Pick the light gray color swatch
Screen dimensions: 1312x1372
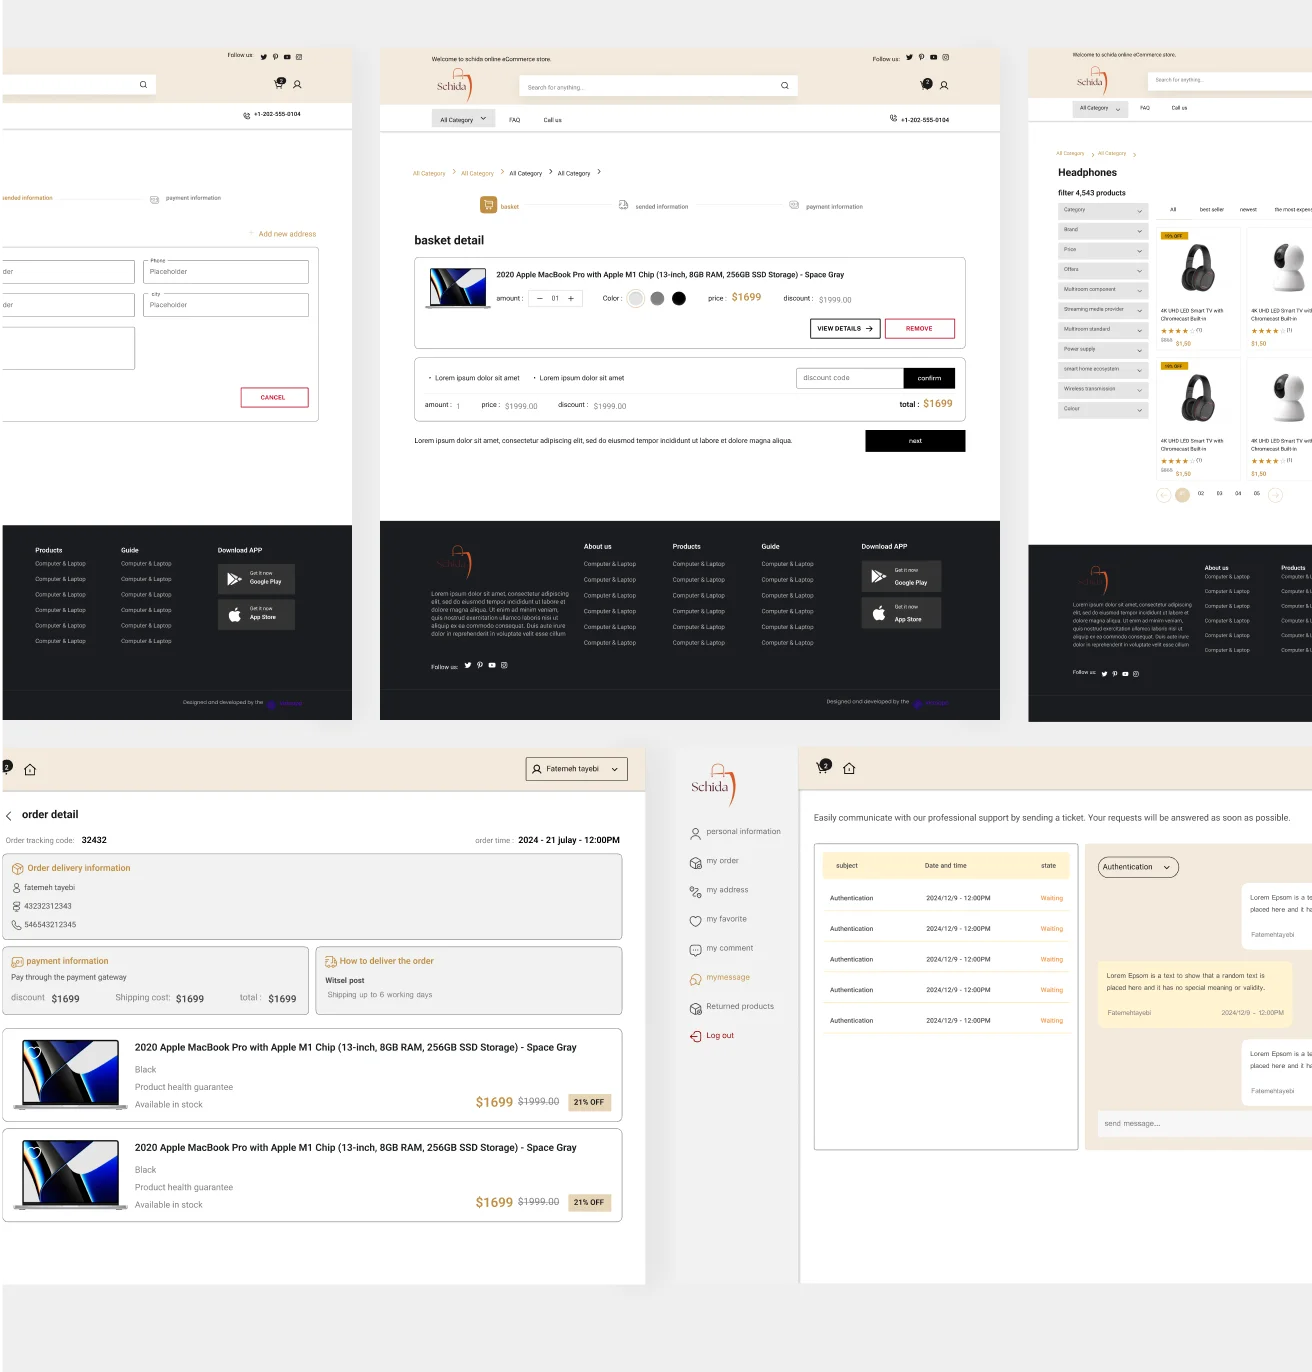click(636, 298)
